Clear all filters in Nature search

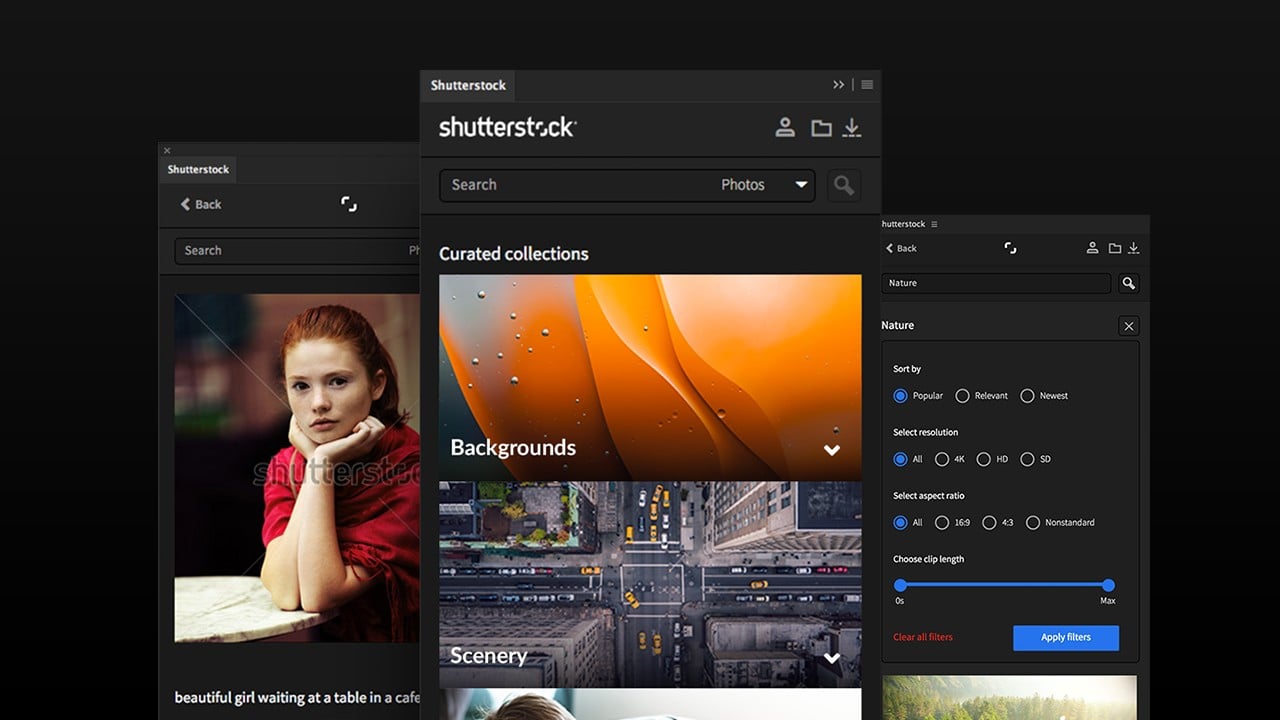click(x=922, y=637)
